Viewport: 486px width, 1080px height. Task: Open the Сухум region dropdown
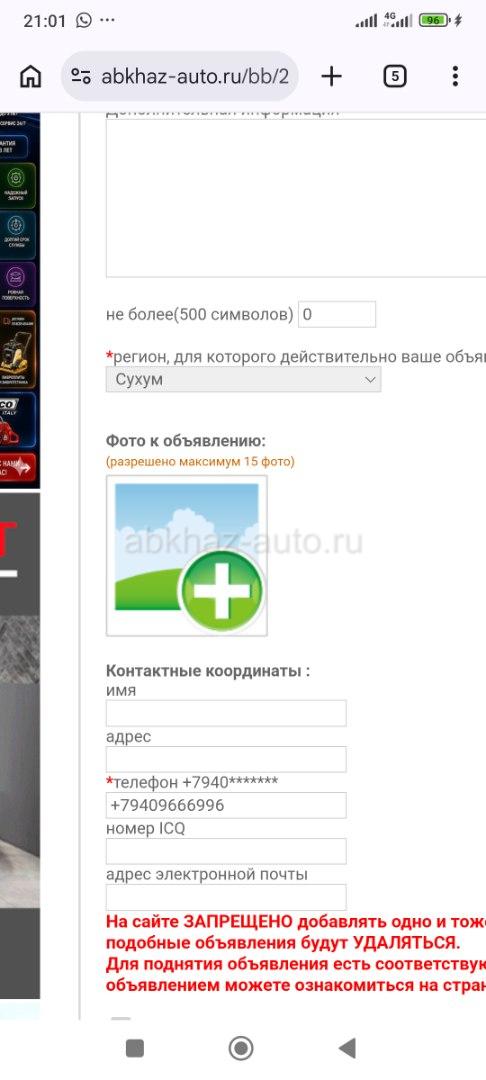(243, 380)
